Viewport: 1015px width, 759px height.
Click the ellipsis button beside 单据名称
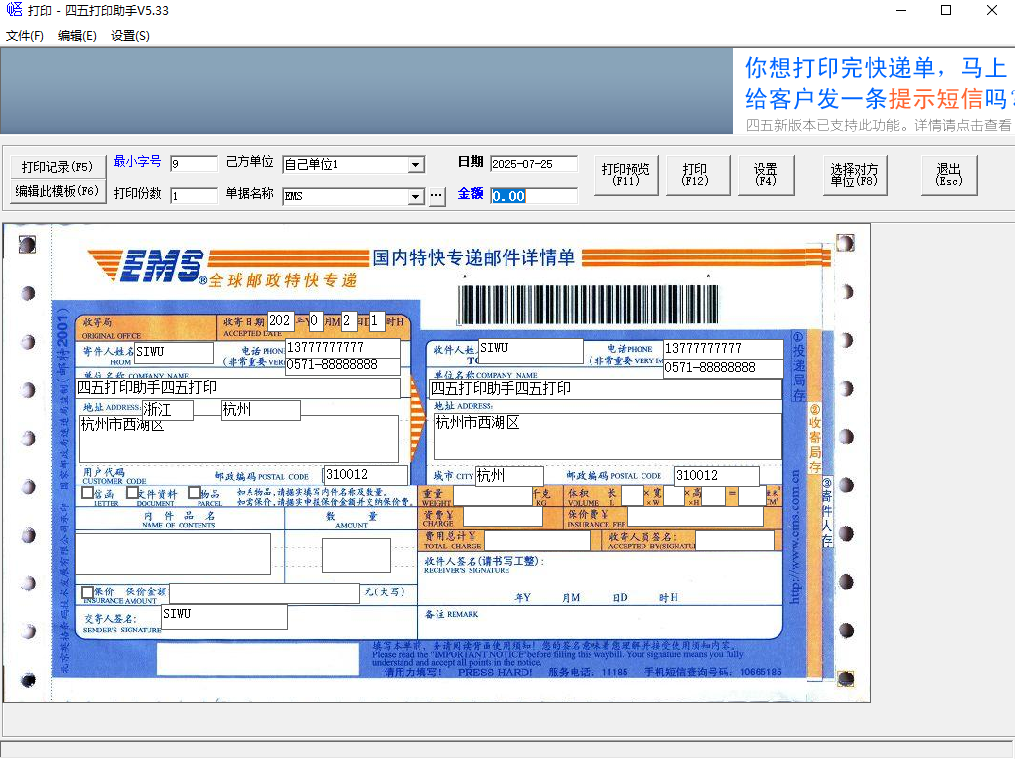437,196
